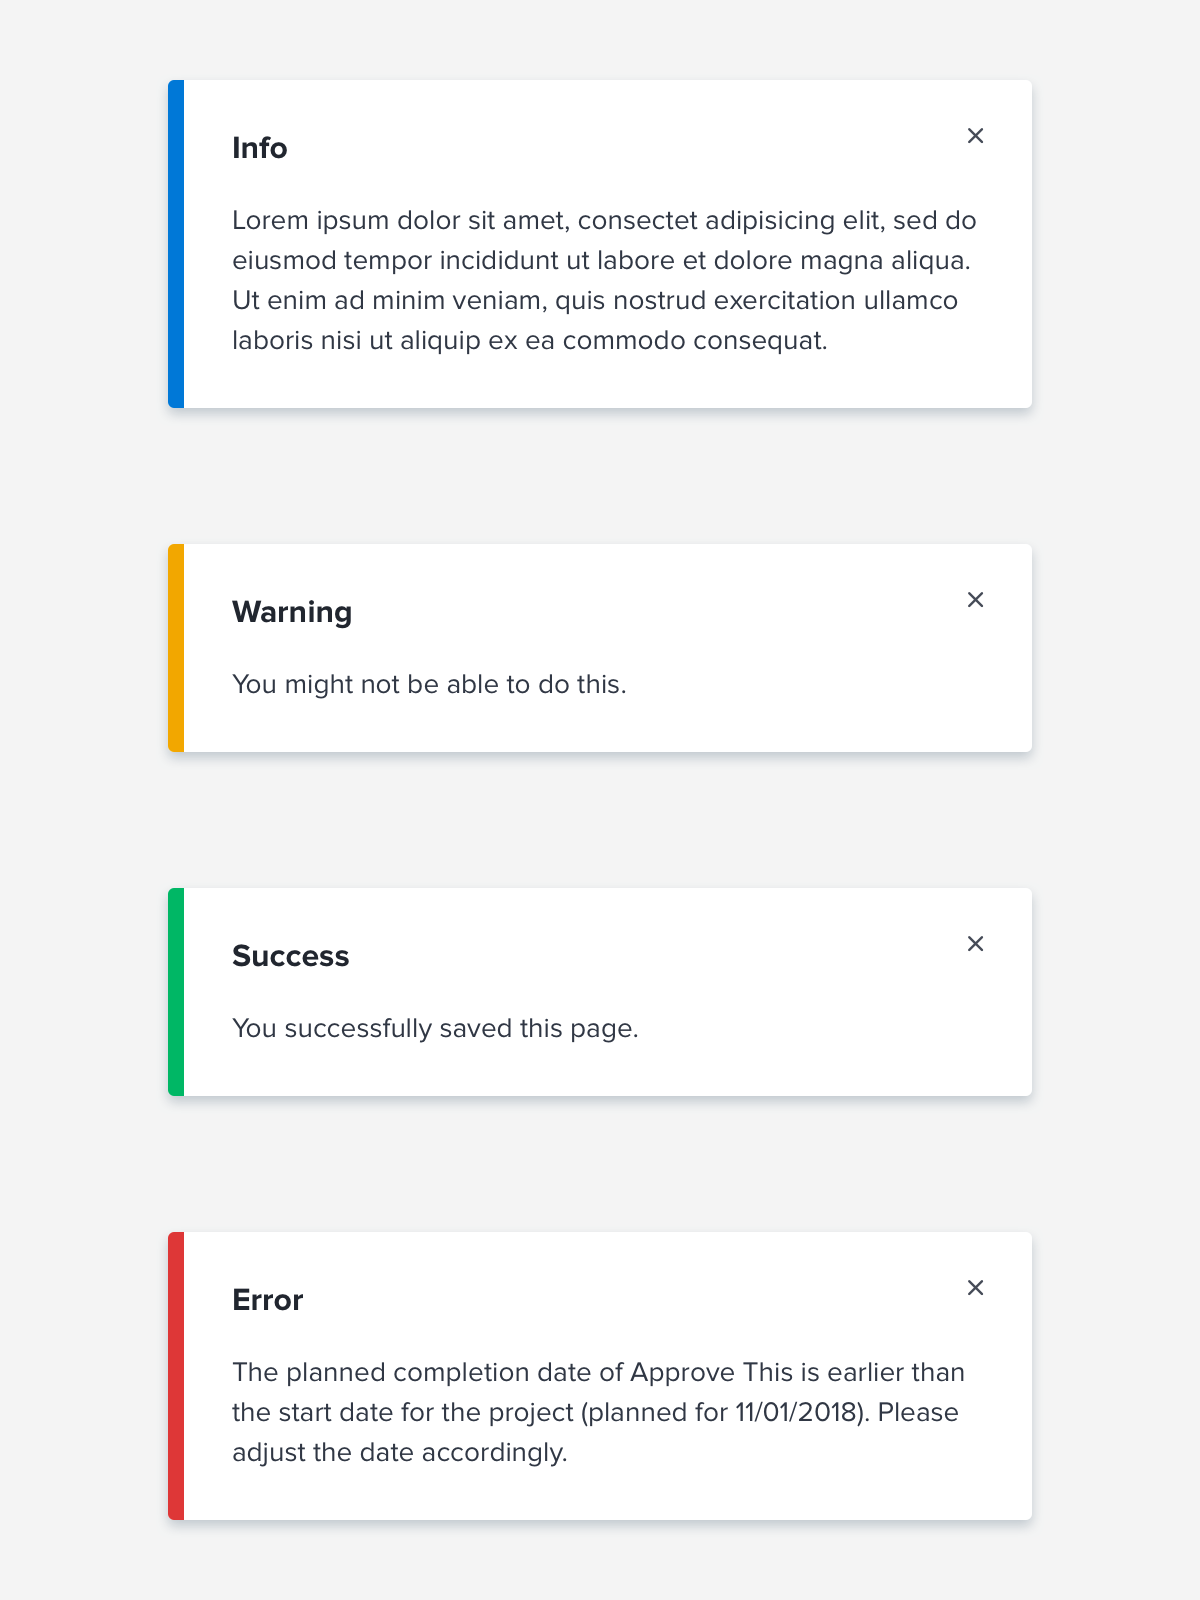The width and height of the screenshot is (1200, 1600).
Task: Close the Warning alert
Action: click(x=975, y=600)
